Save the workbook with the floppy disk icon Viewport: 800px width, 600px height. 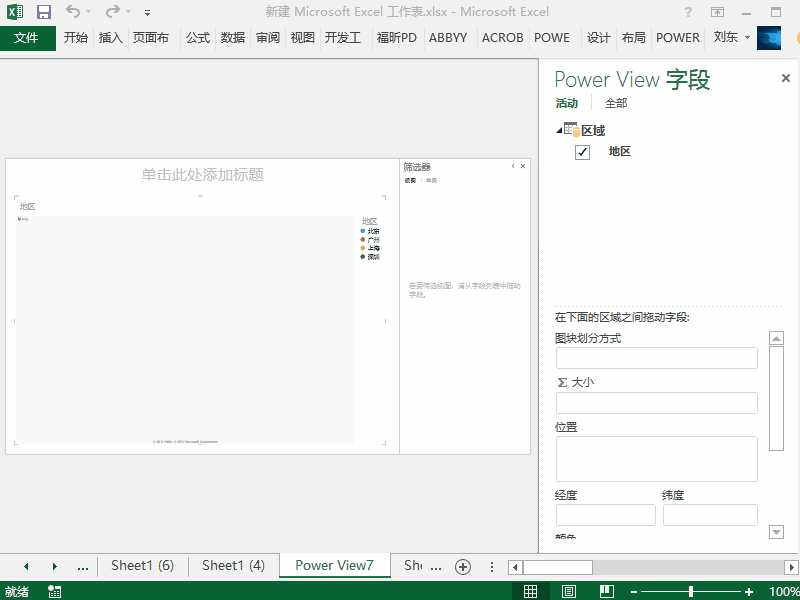44,12
